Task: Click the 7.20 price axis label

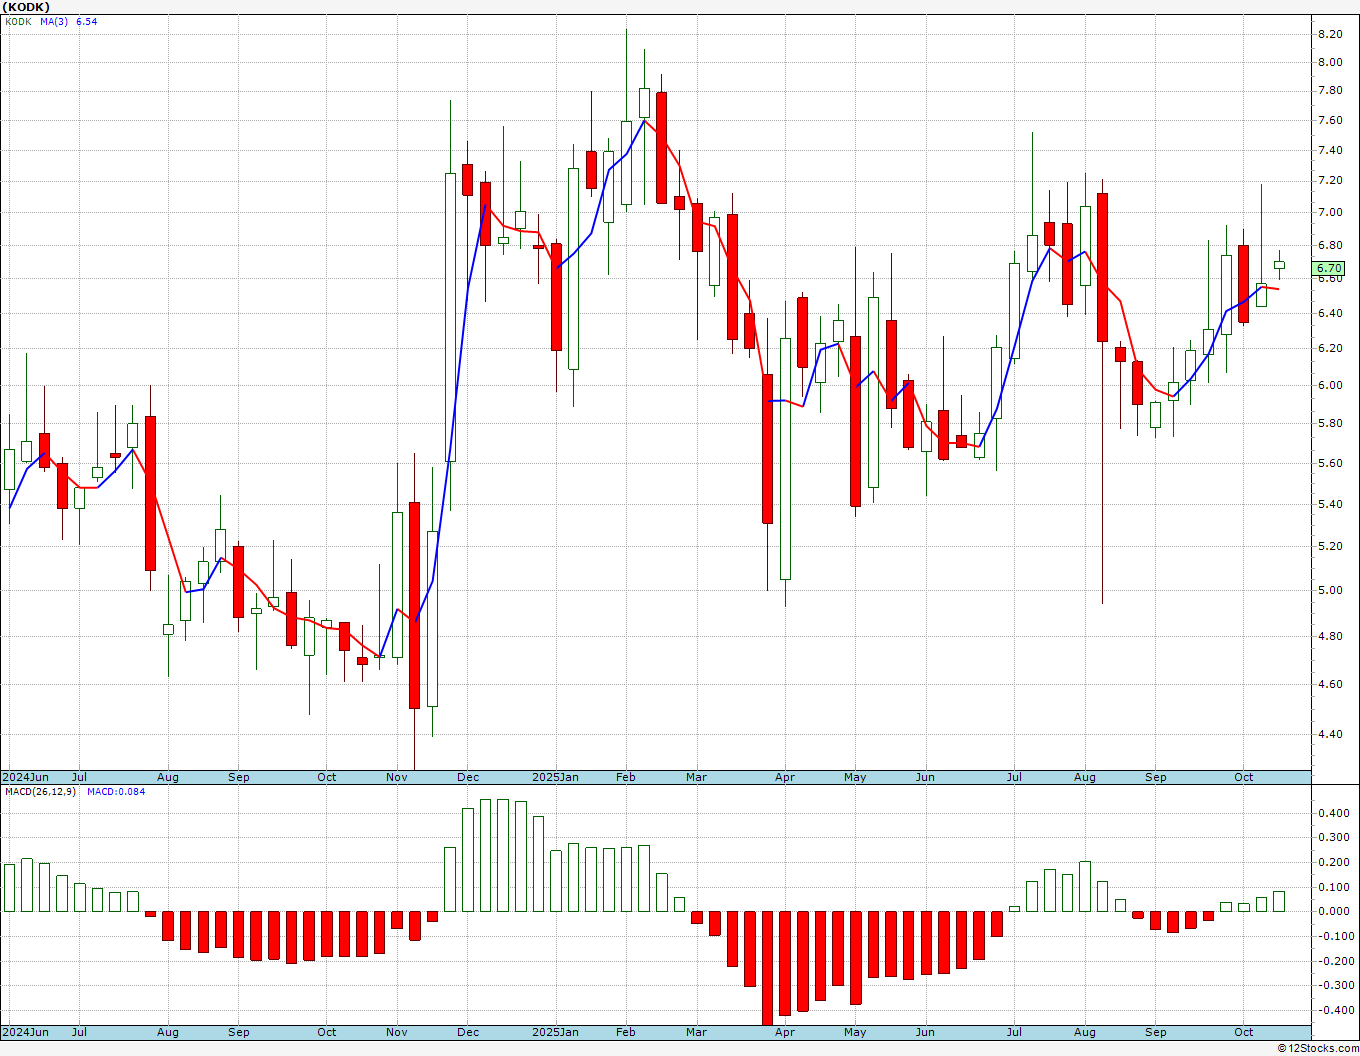Action: point(1330,181)
